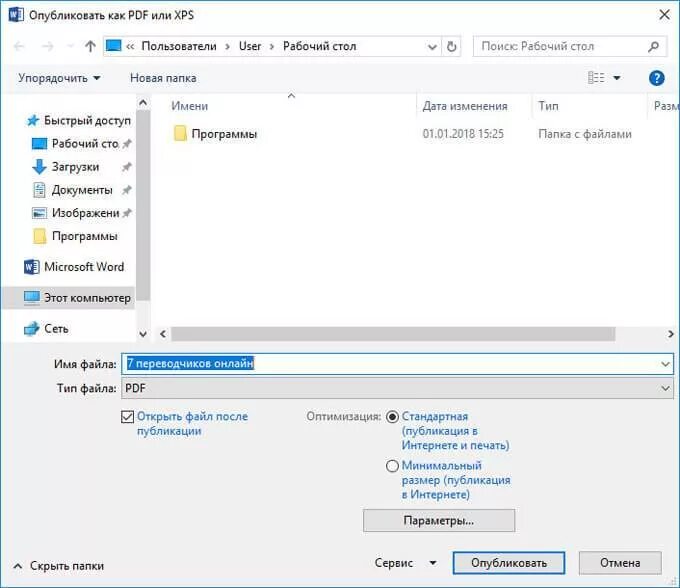Viewport: 680px width, 588px height.
Task: Click the Имя файла text field
Action: (398, 363)
